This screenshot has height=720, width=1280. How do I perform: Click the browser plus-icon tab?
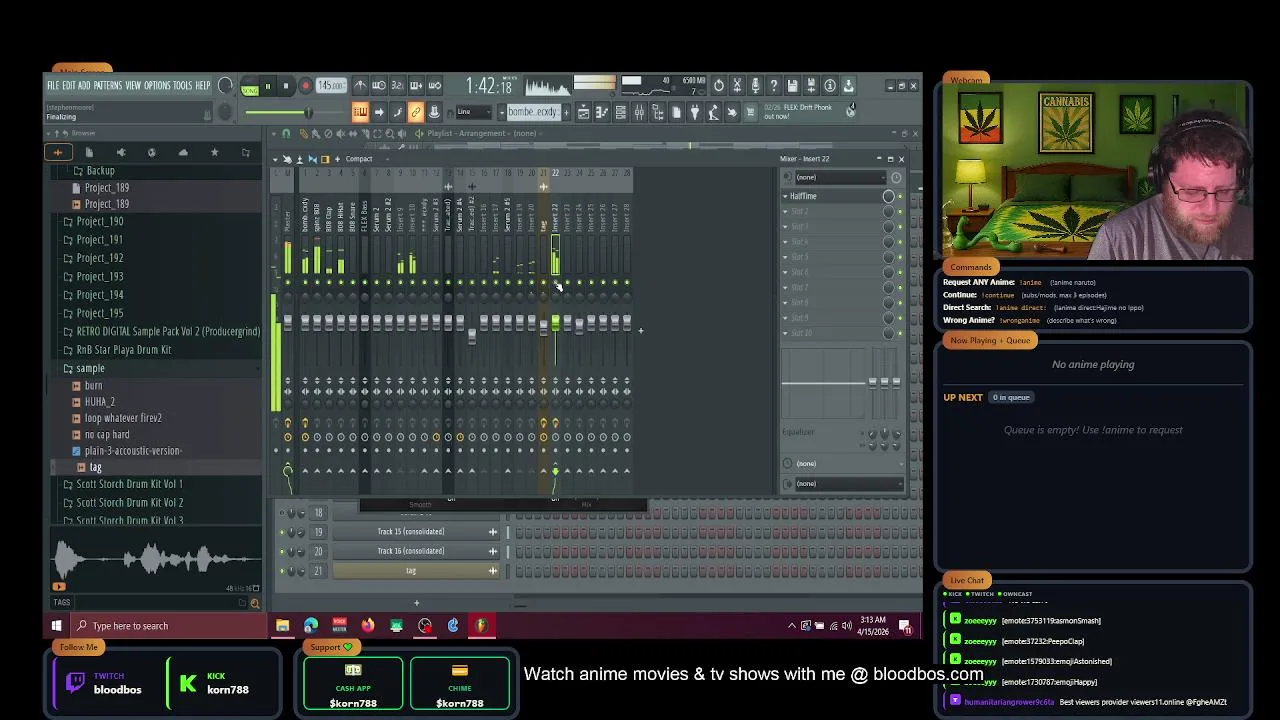click(58, 152)
